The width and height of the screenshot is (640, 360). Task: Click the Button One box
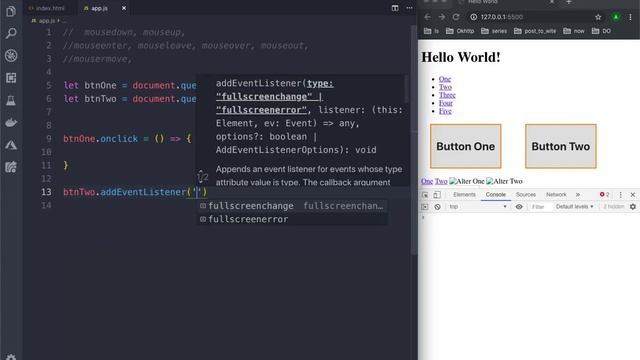click(x=465, y=146)
